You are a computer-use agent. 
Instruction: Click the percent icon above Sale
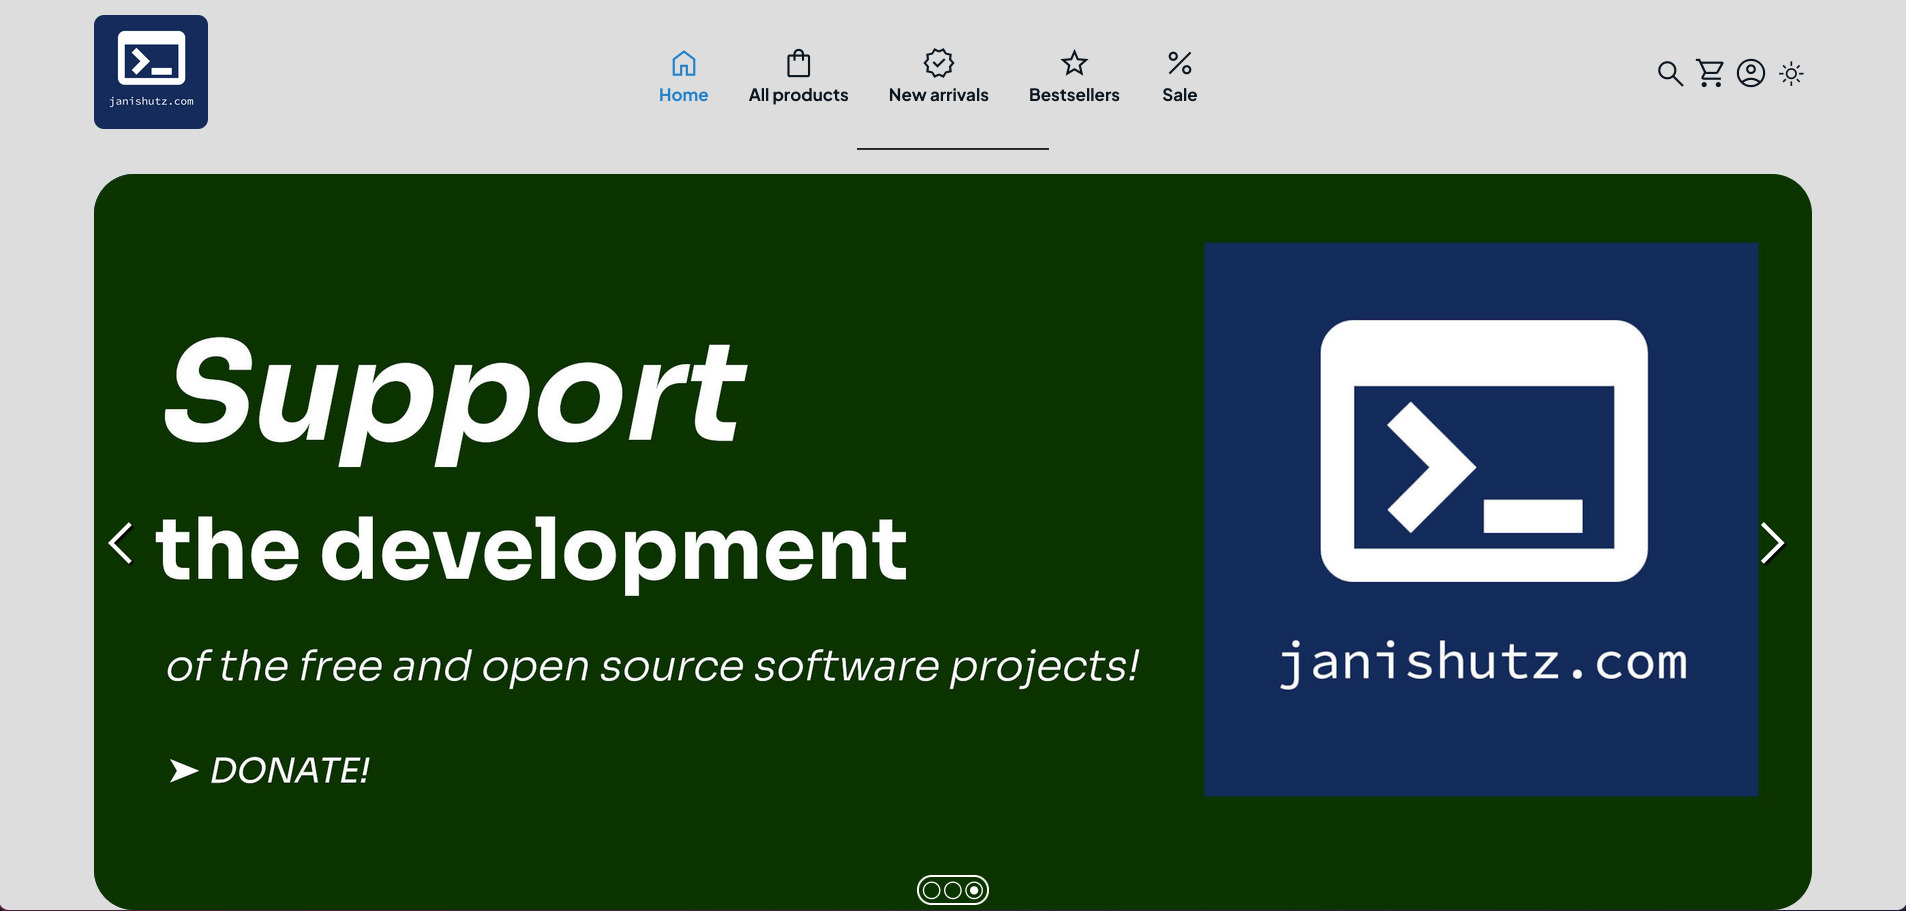[x=1179, y=64]
